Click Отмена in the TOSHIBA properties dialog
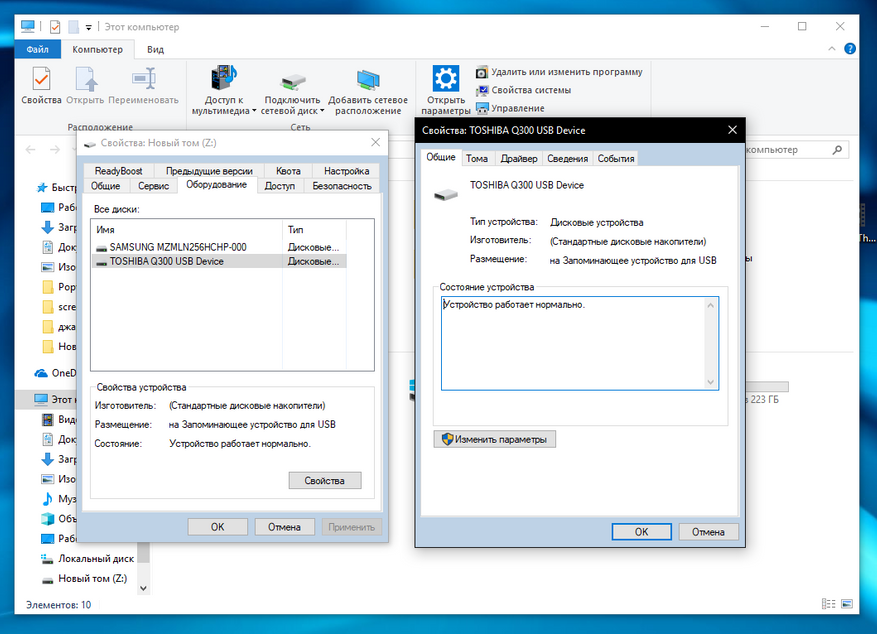 pos(708,532)
